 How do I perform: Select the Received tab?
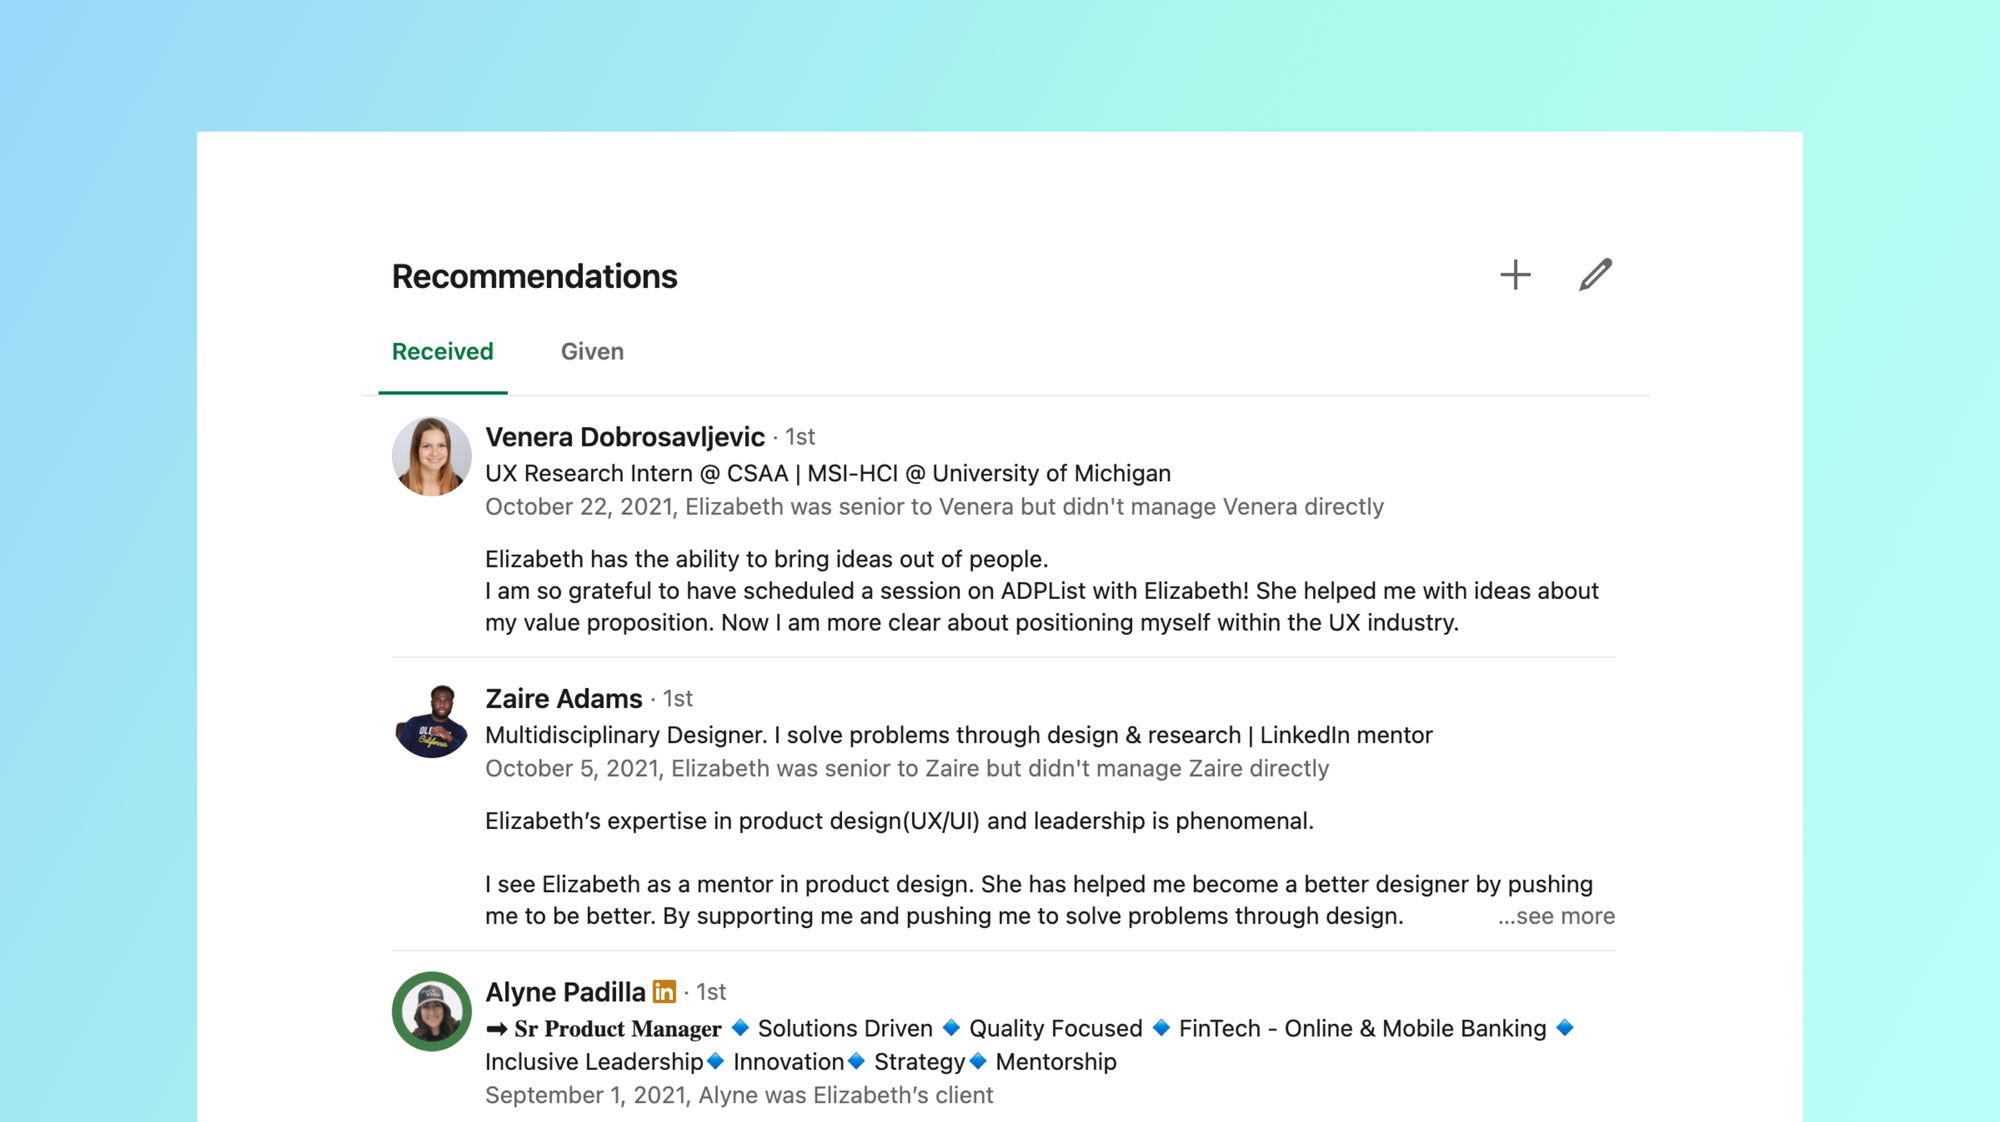[441, 350]
